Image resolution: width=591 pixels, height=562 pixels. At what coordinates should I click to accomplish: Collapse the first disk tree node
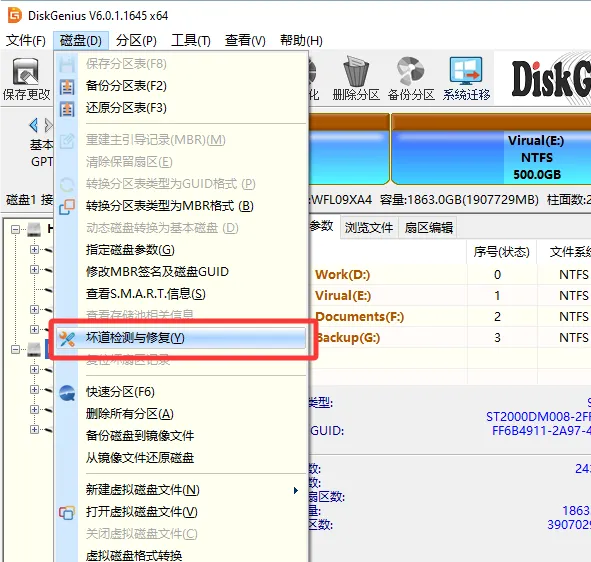click(x=15, y=229)
